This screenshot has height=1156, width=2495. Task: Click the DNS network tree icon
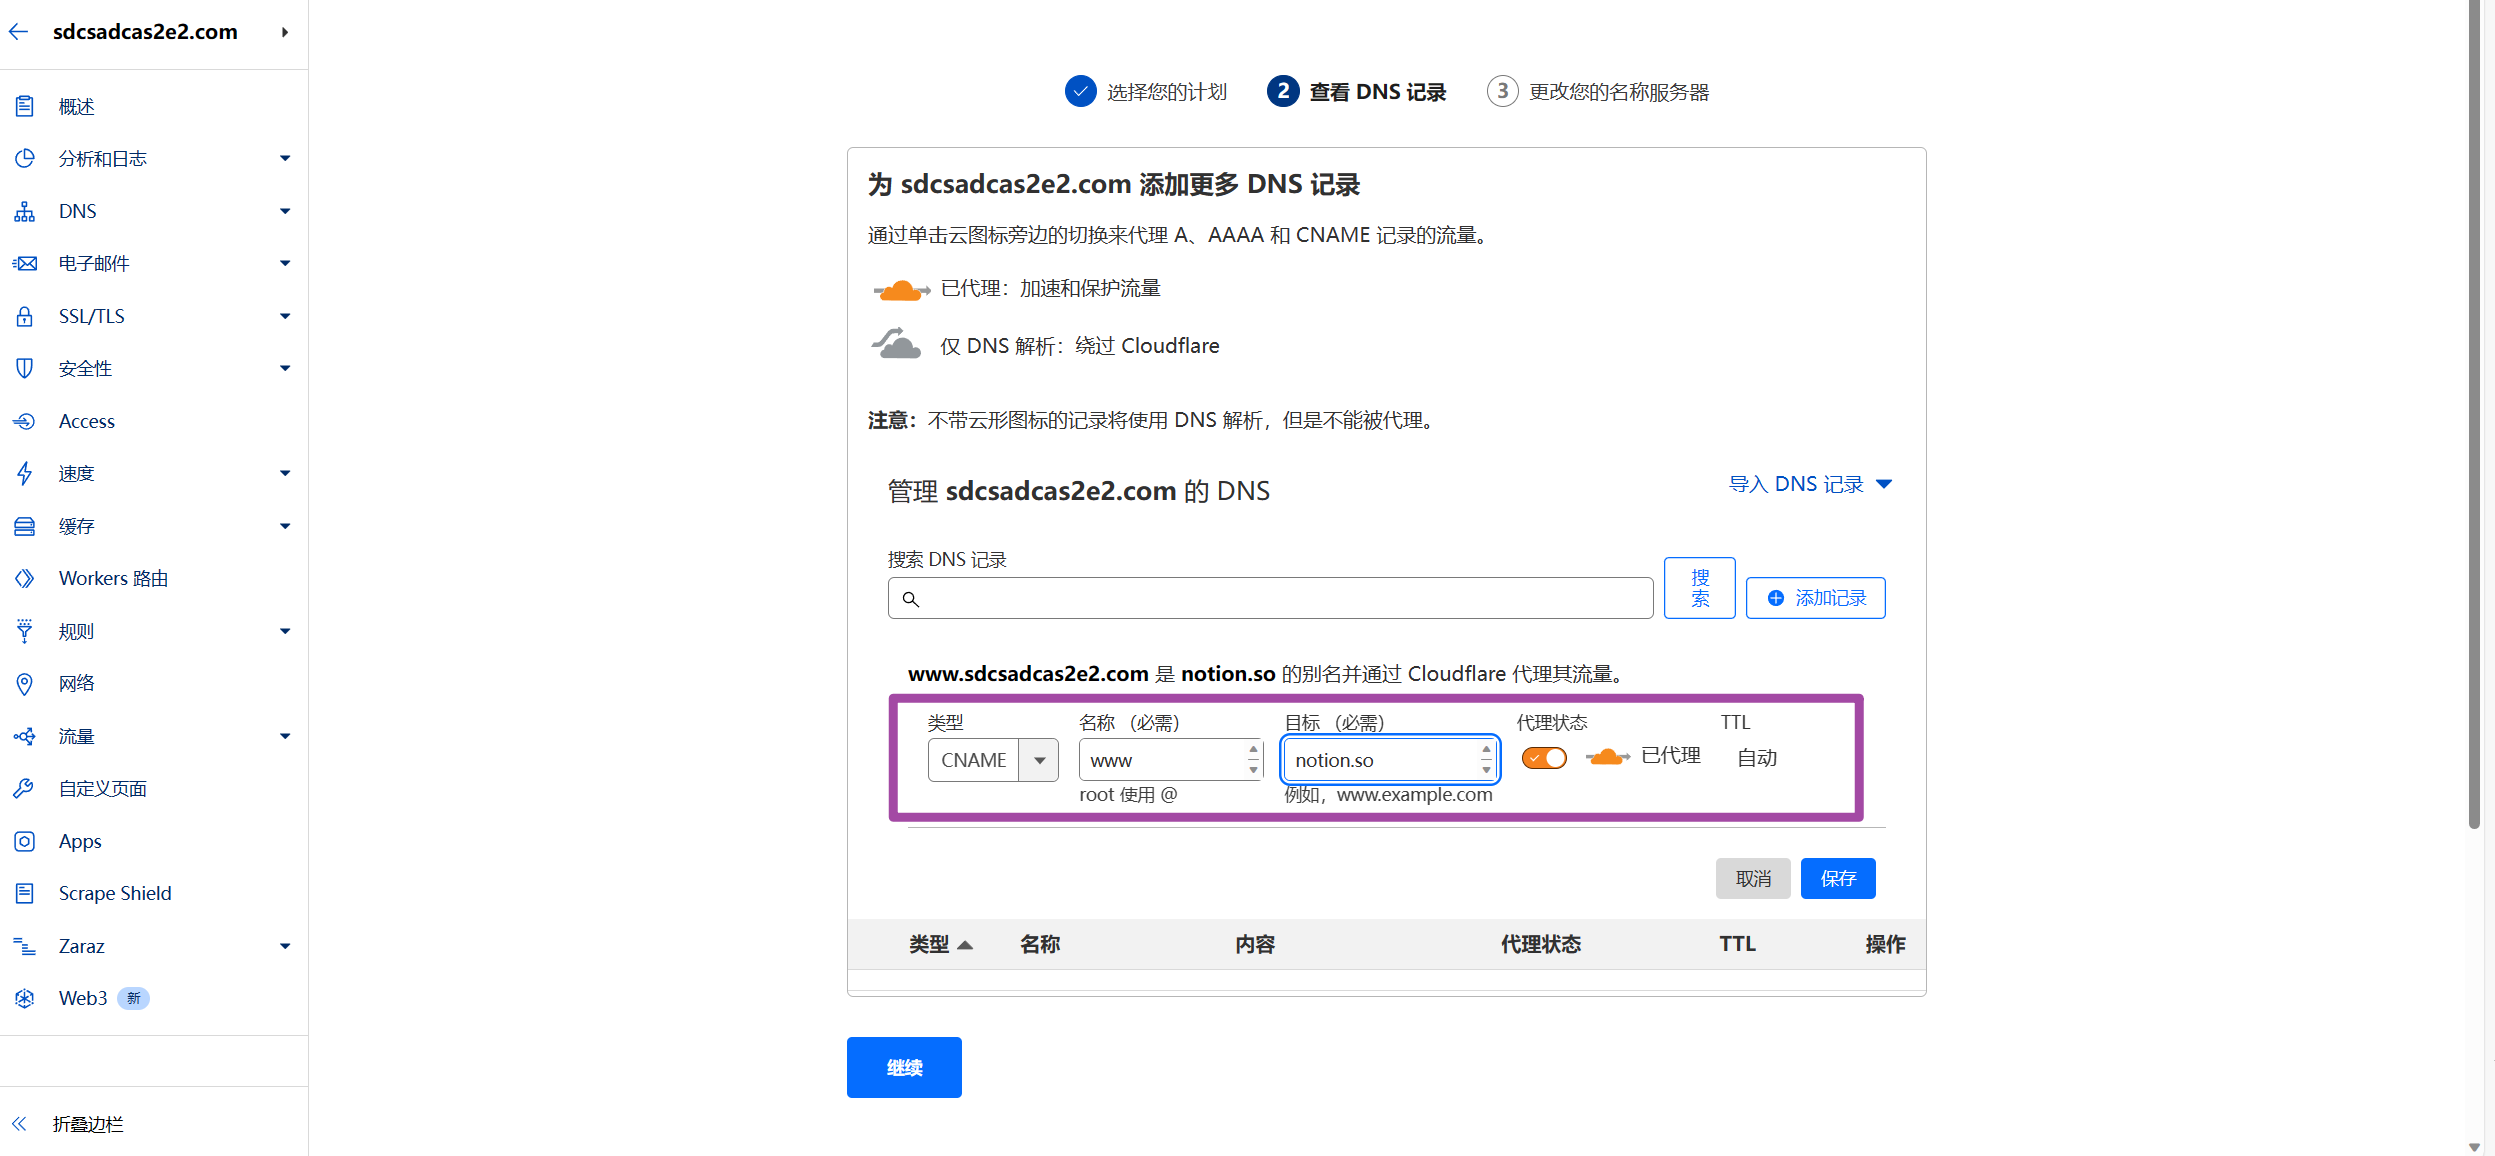25,211
